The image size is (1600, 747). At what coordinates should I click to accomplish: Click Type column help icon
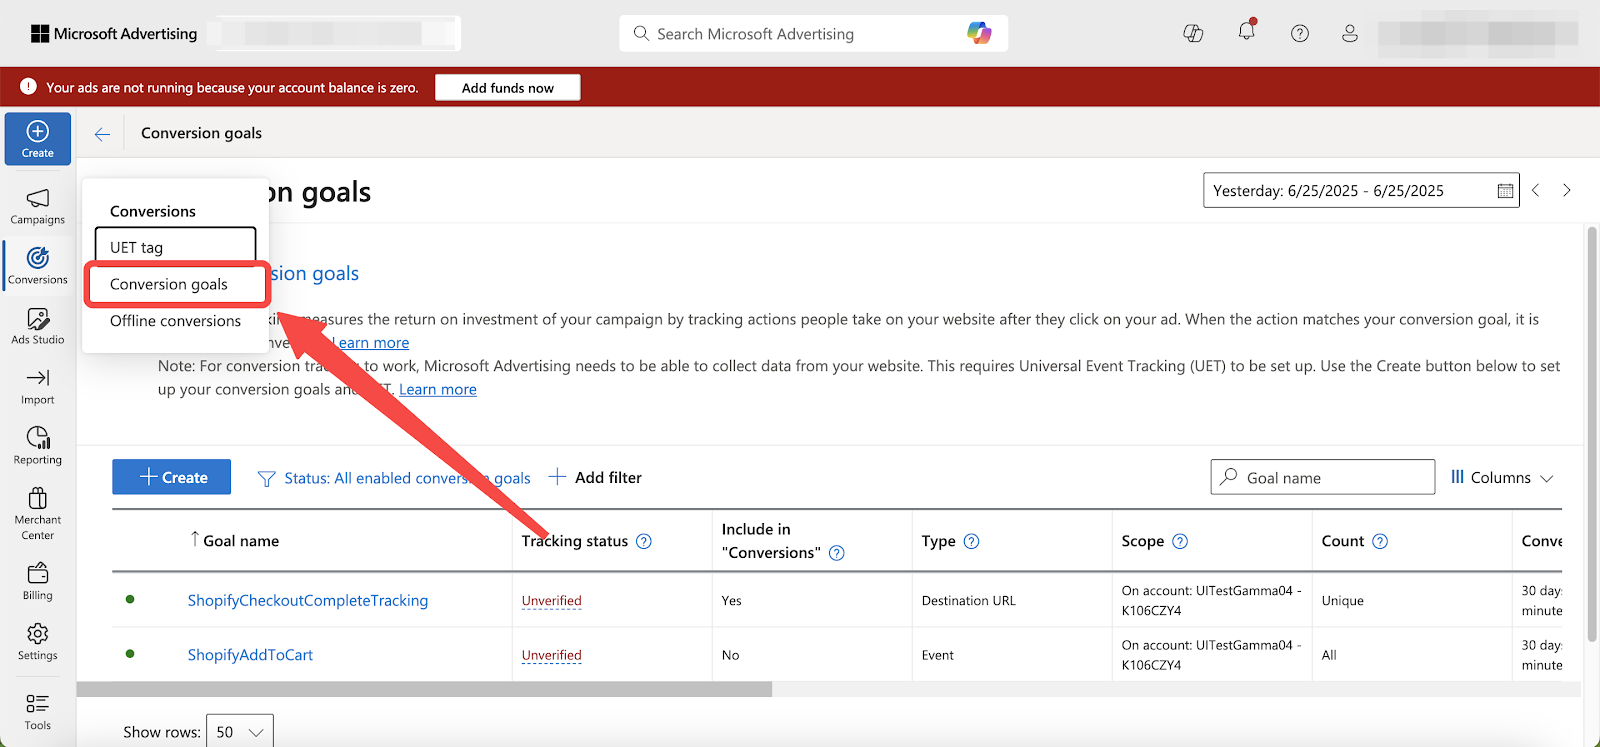coord(971,541)
